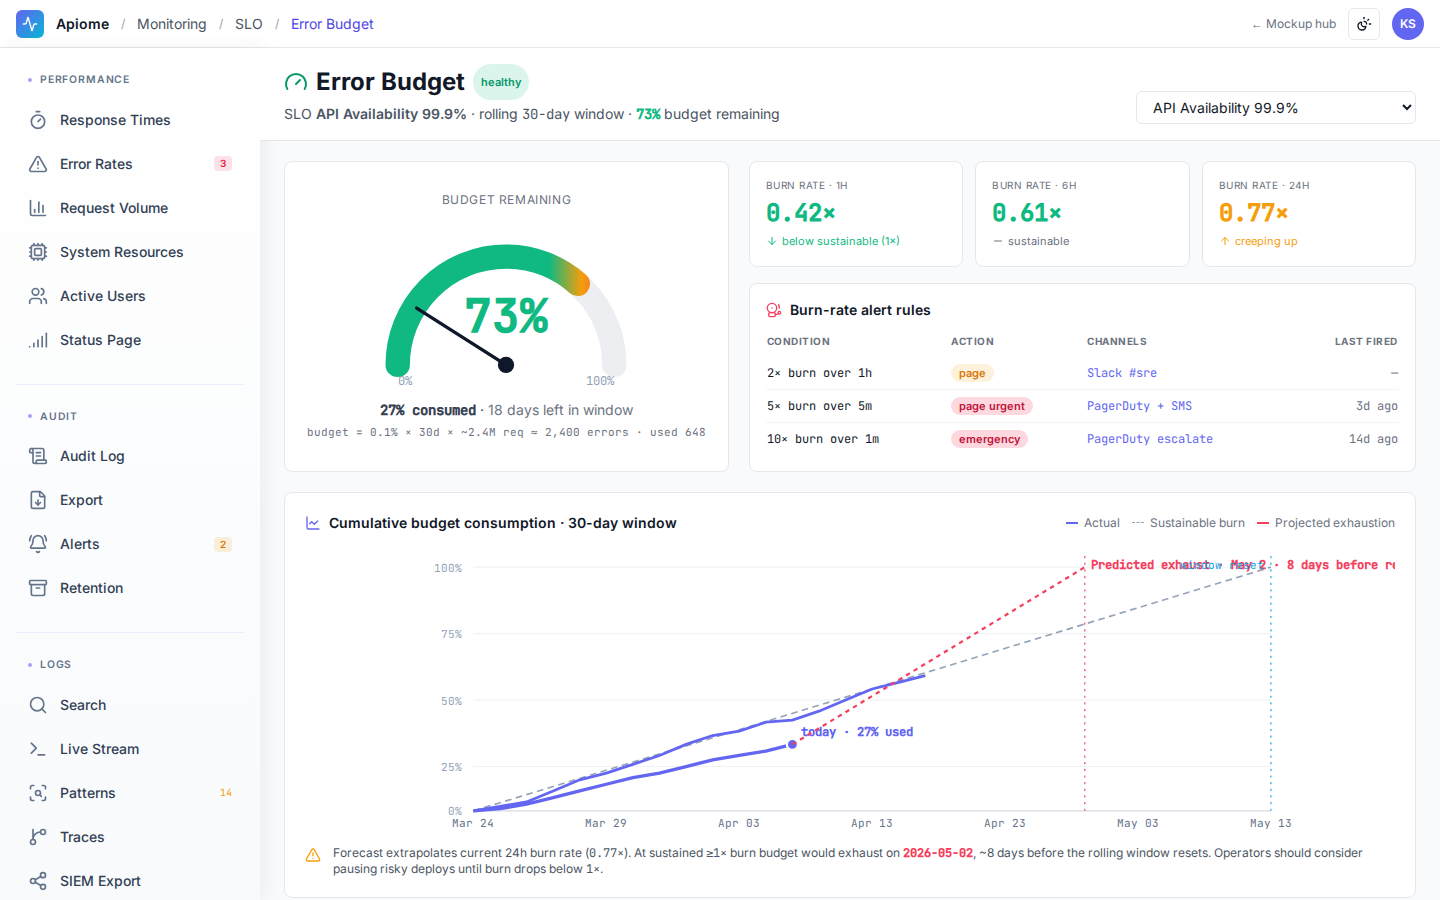
Task: Open System Resources section
Action: tap(130, 252)
